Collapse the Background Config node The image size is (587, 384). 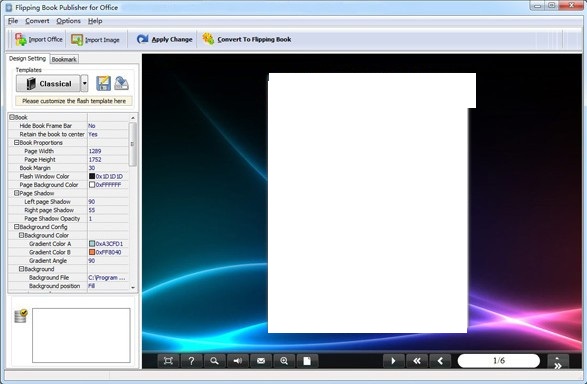point(16,227)
